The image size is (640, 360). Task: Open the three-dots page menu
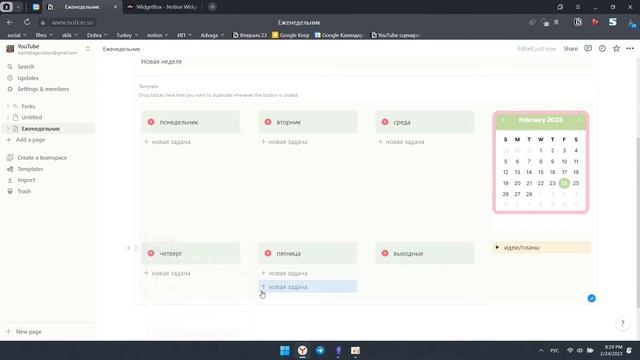coord(630,49)
